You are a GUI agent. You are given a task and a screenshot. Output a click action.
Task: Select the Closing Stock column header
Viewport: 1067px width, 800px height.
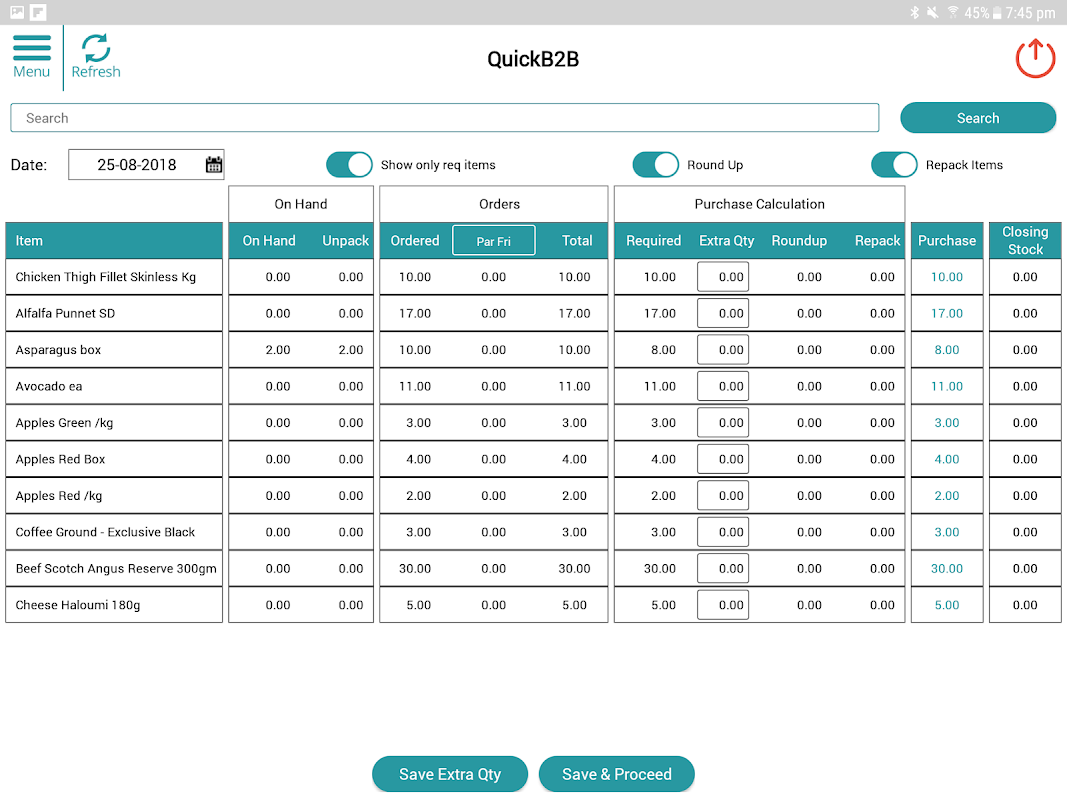1025,241
